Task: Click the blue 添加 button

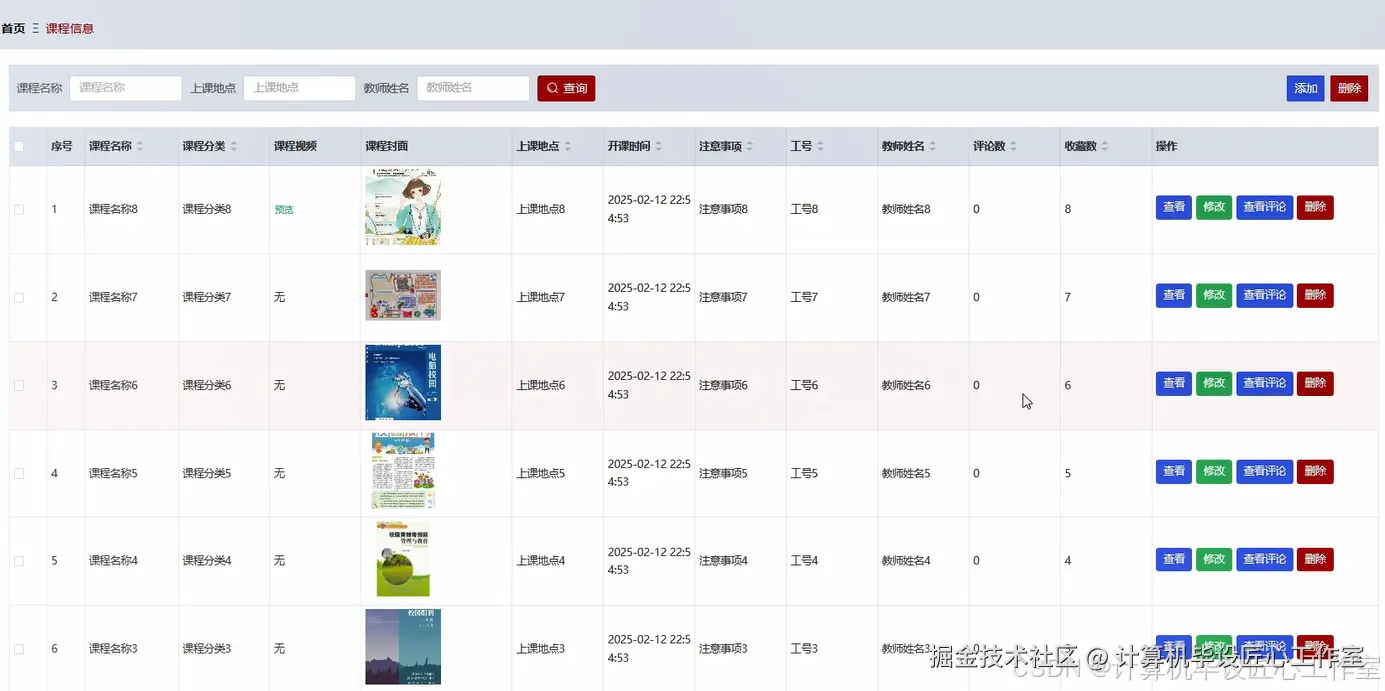Action: [1305, 88]
